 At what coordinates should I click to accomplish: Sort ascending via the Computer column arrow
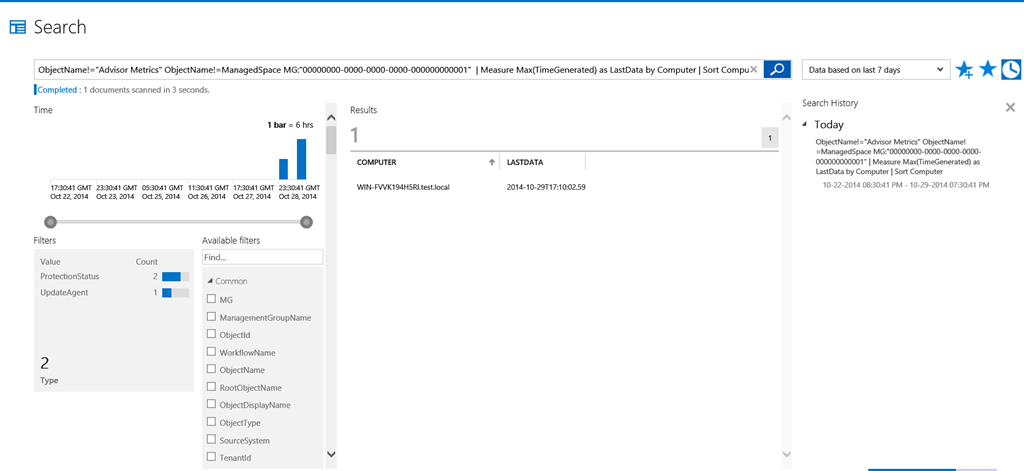[x=491, y=162]
